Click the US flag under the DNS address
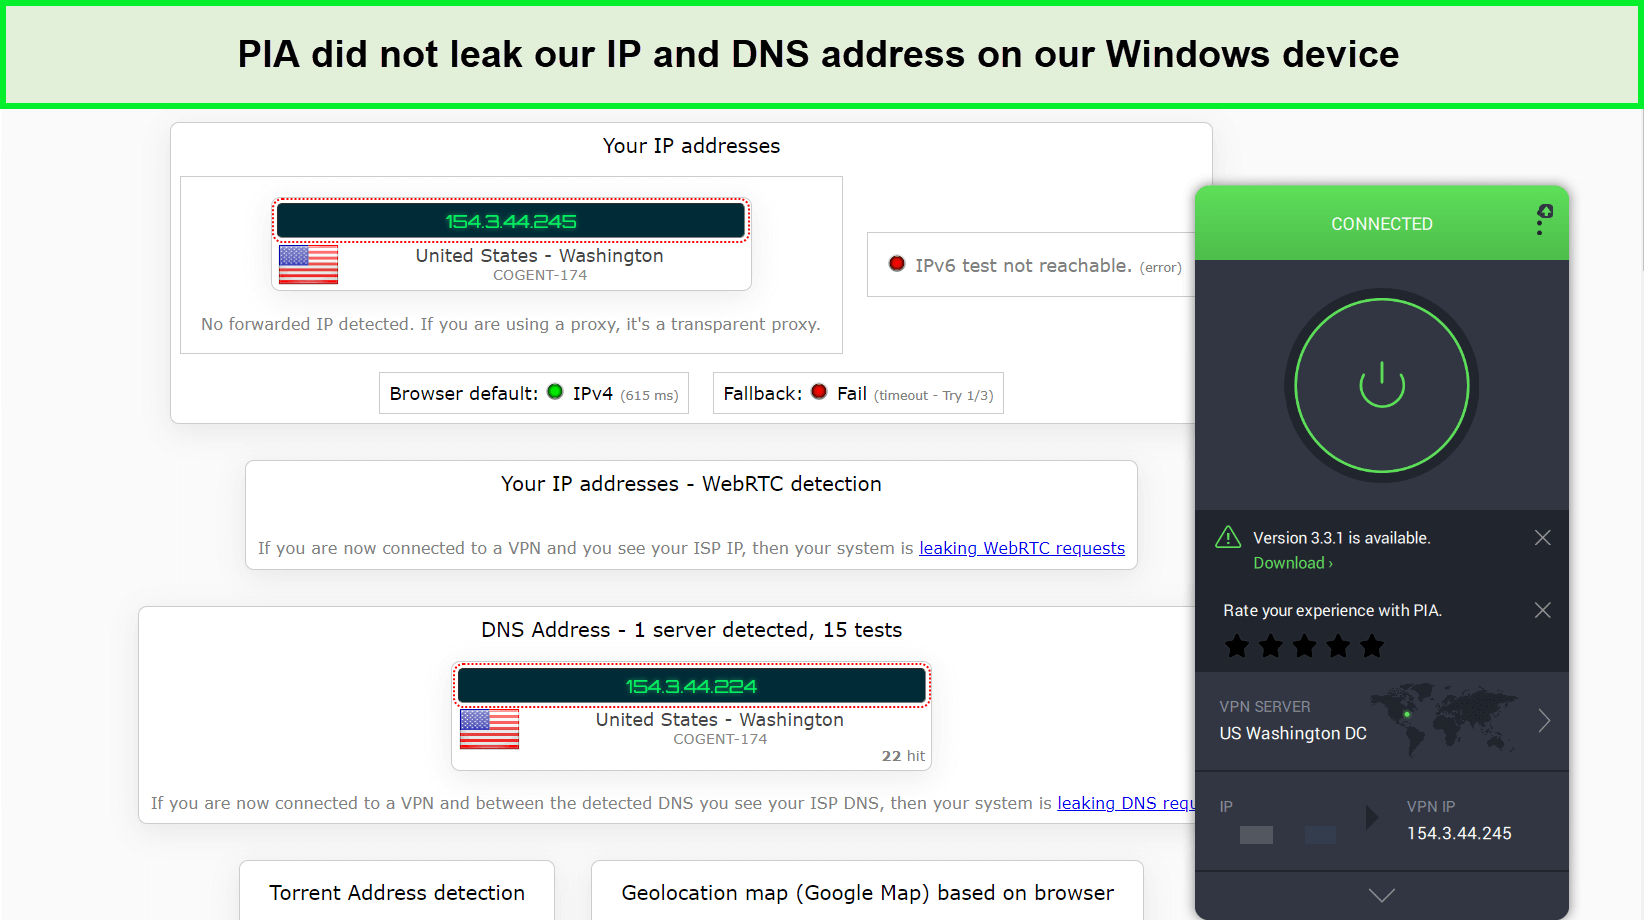The image size is (1648, 920). tap(489, 729)
